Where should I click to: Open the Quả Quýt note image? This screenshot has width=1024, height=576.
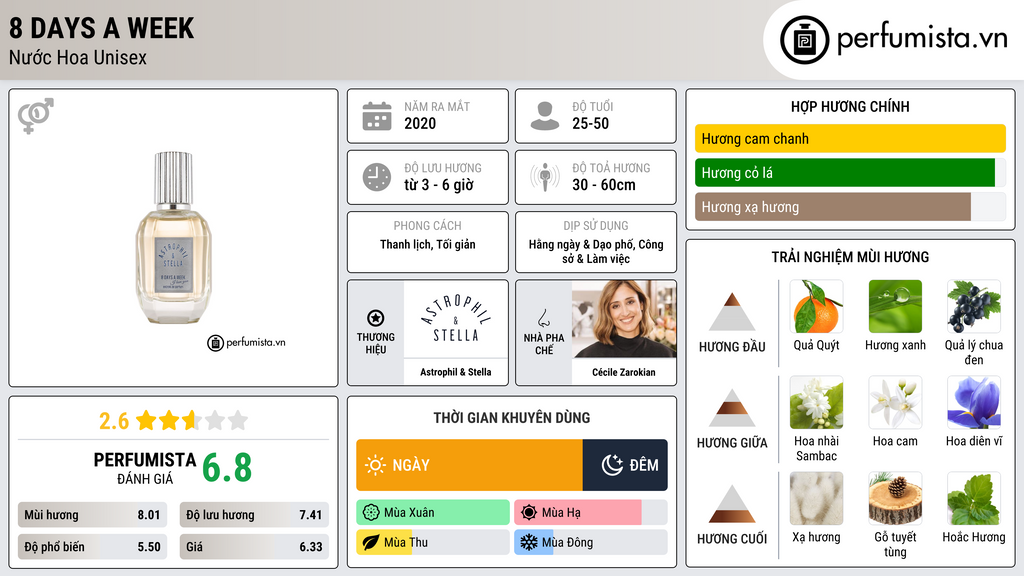(x=816, y=306)
